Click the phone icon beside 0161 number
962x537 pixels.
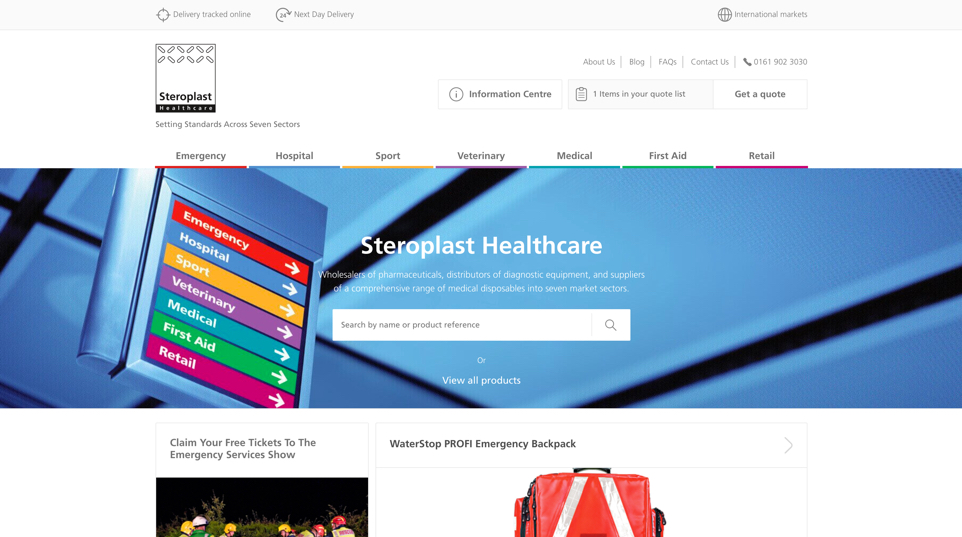tap(747, 62)
